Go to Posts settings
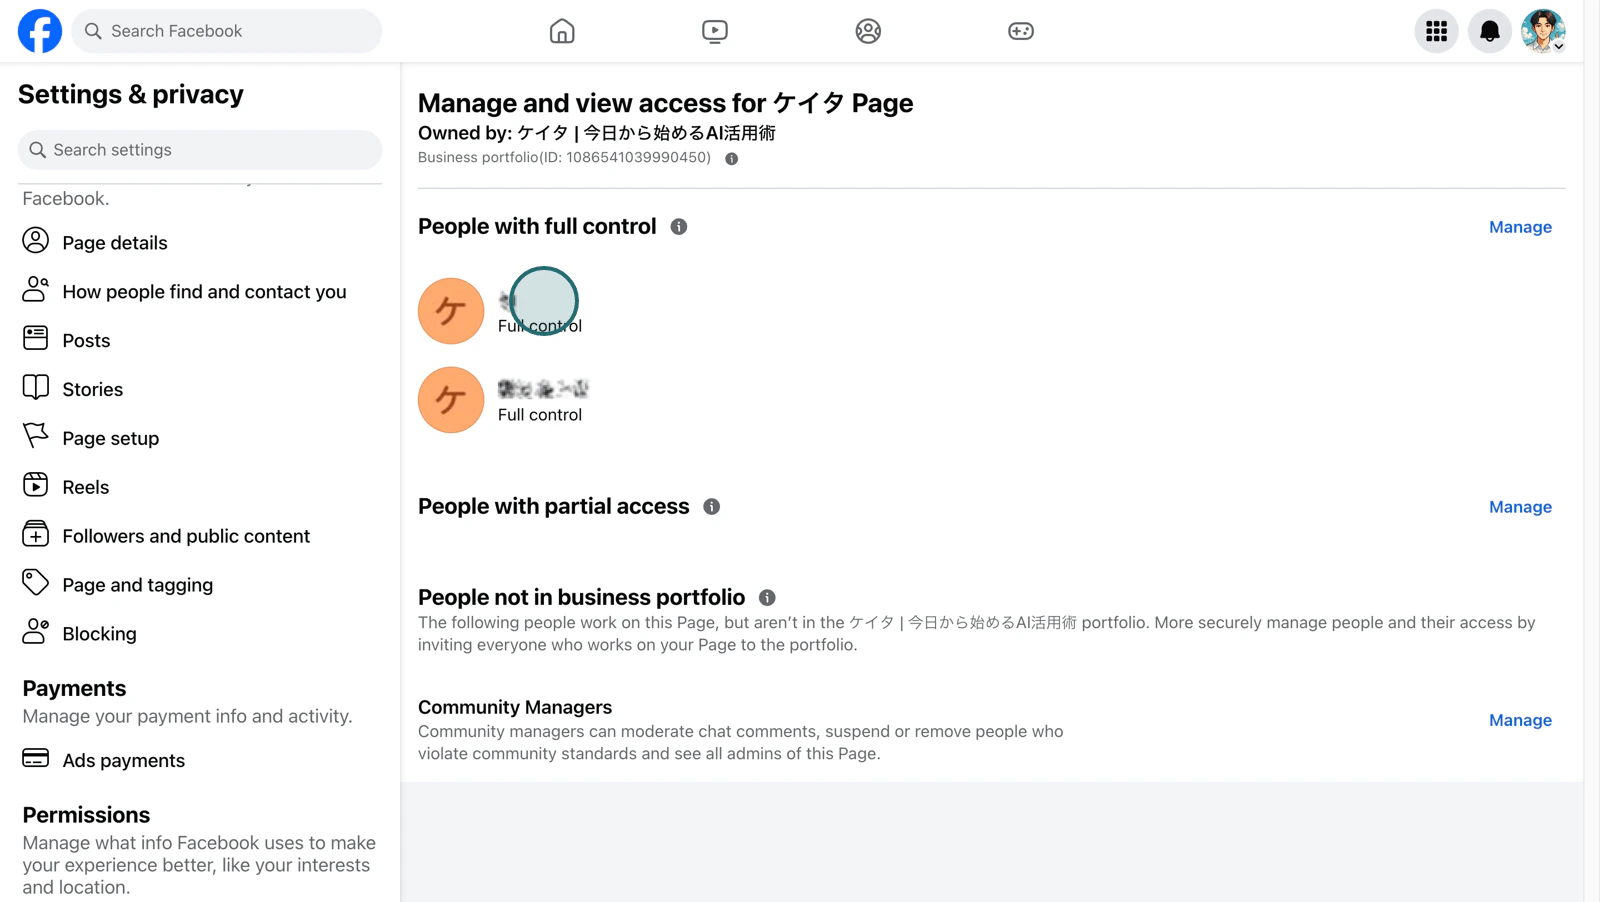1600x902 pixels. tap(86, 341)
